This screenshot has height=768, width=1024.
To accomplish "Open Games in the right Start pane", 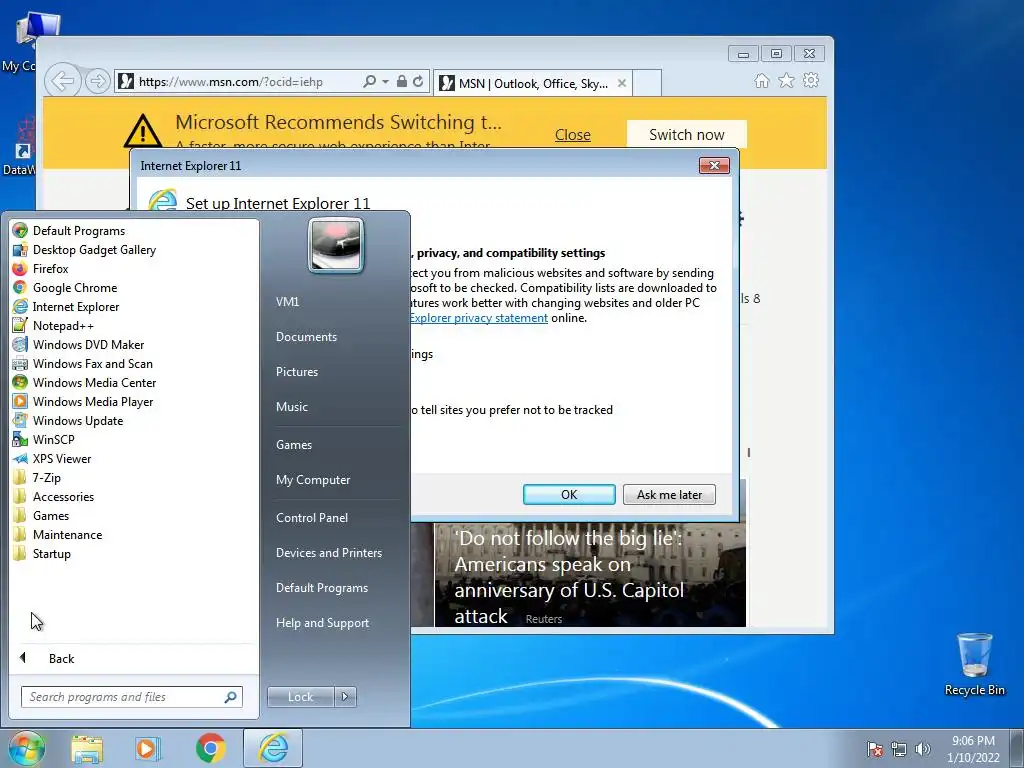I will pyautogui.click(x=294, y=445).
